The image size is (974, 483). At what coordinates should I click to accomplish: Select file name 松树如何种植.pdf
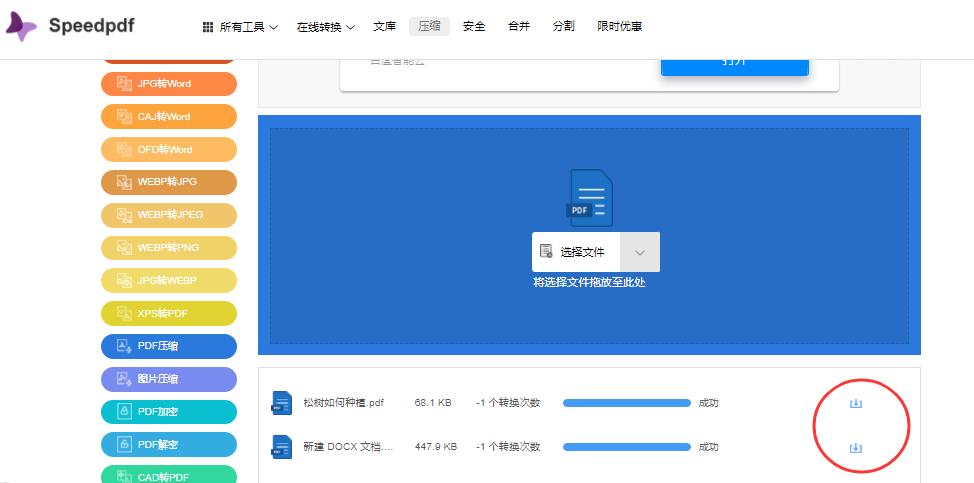(344, 403)
